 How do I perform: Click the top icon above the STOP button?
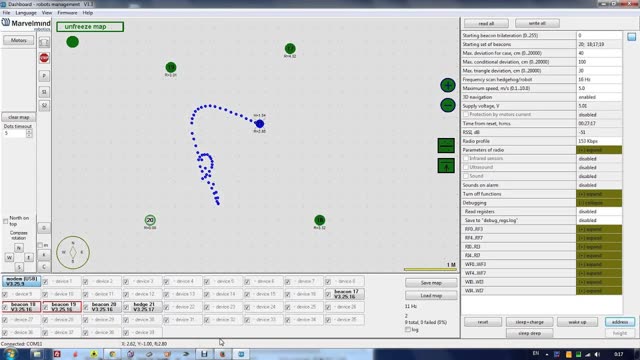tap(44, 42)
